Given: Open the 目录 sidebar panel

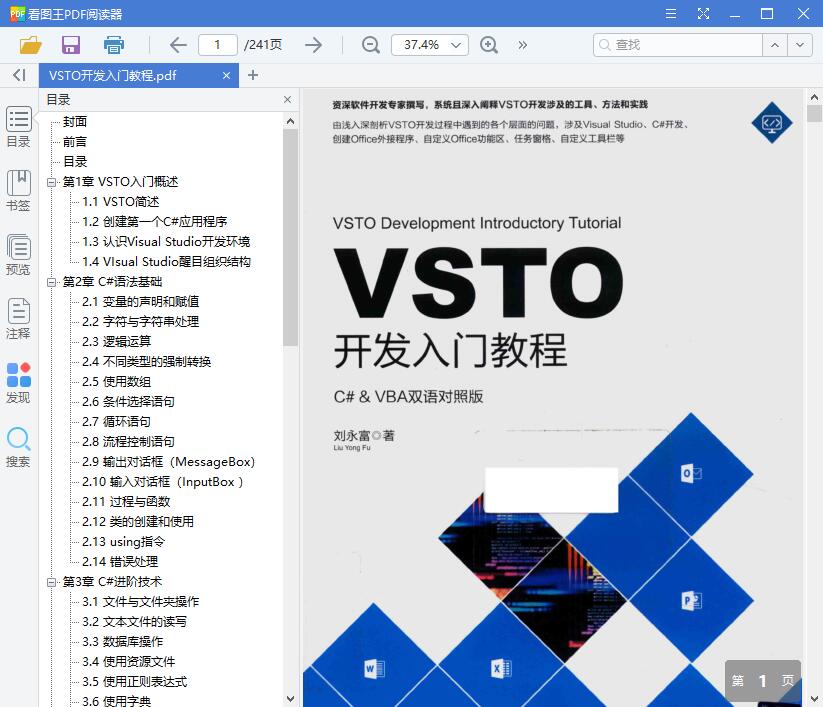Looking at the screenshot, I should tap(18, 127).
